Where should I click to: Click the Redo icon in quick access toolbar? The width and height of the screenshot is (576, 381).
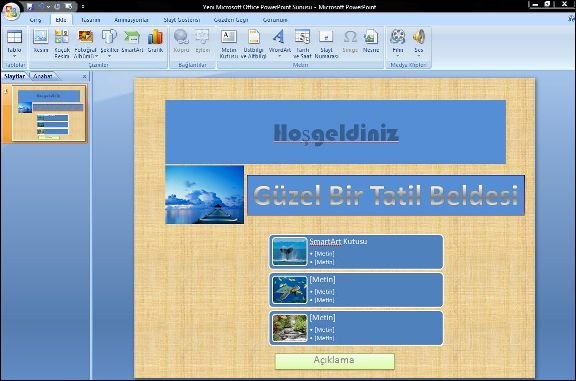click(x=57, y=7)
